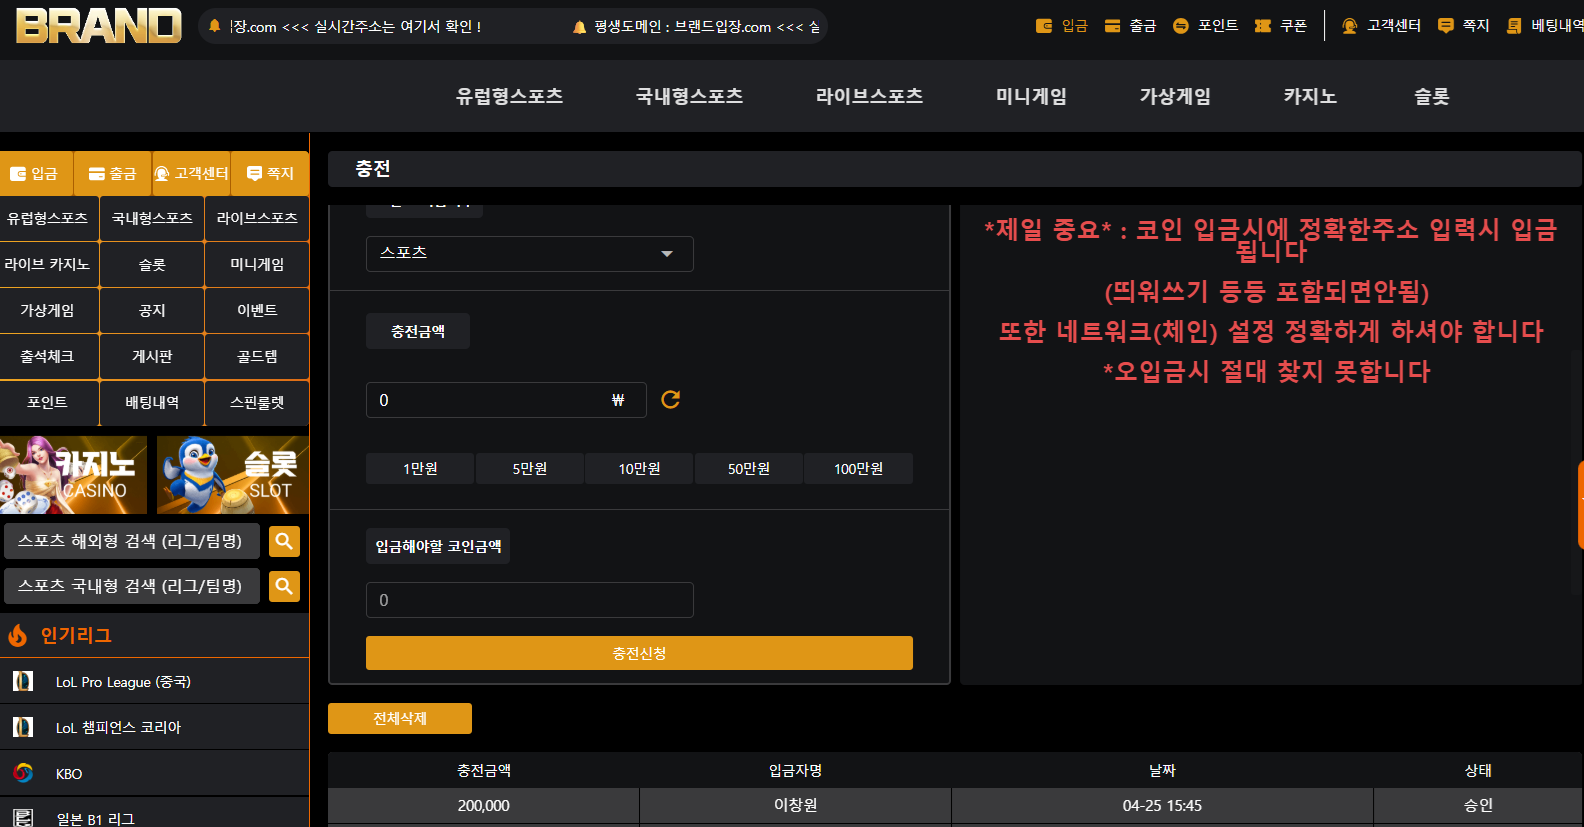Click search icon for 국내형 sports search
Viewport: 1584px width, 827px height.
click(284, 586)
